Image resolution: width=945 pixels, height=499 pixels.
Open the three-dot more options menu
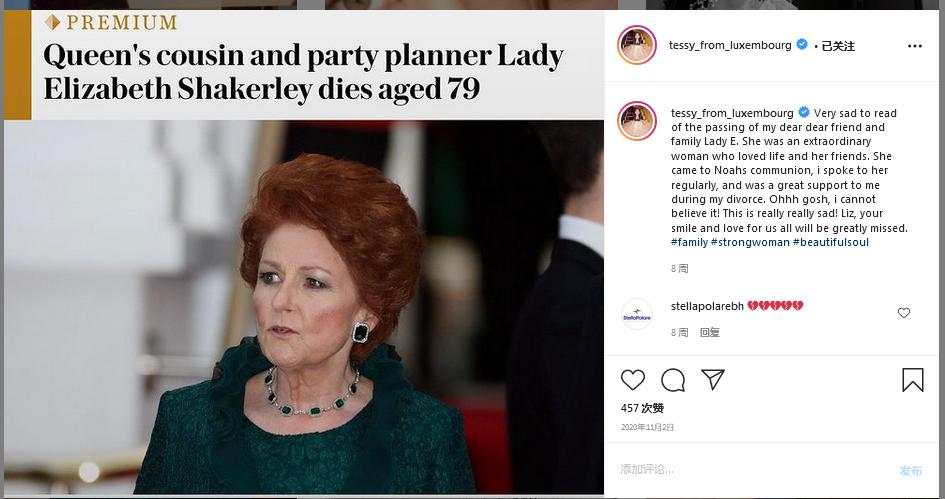tap(915, 46)
